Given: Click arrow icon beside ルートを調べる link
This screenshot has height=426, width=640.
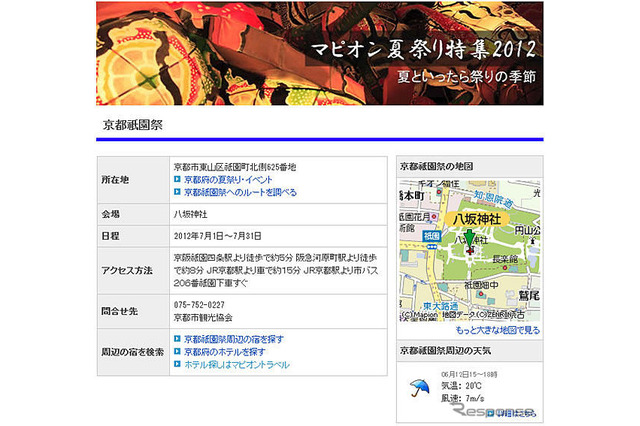Looking at the screenshot, I should coord(177,192).
